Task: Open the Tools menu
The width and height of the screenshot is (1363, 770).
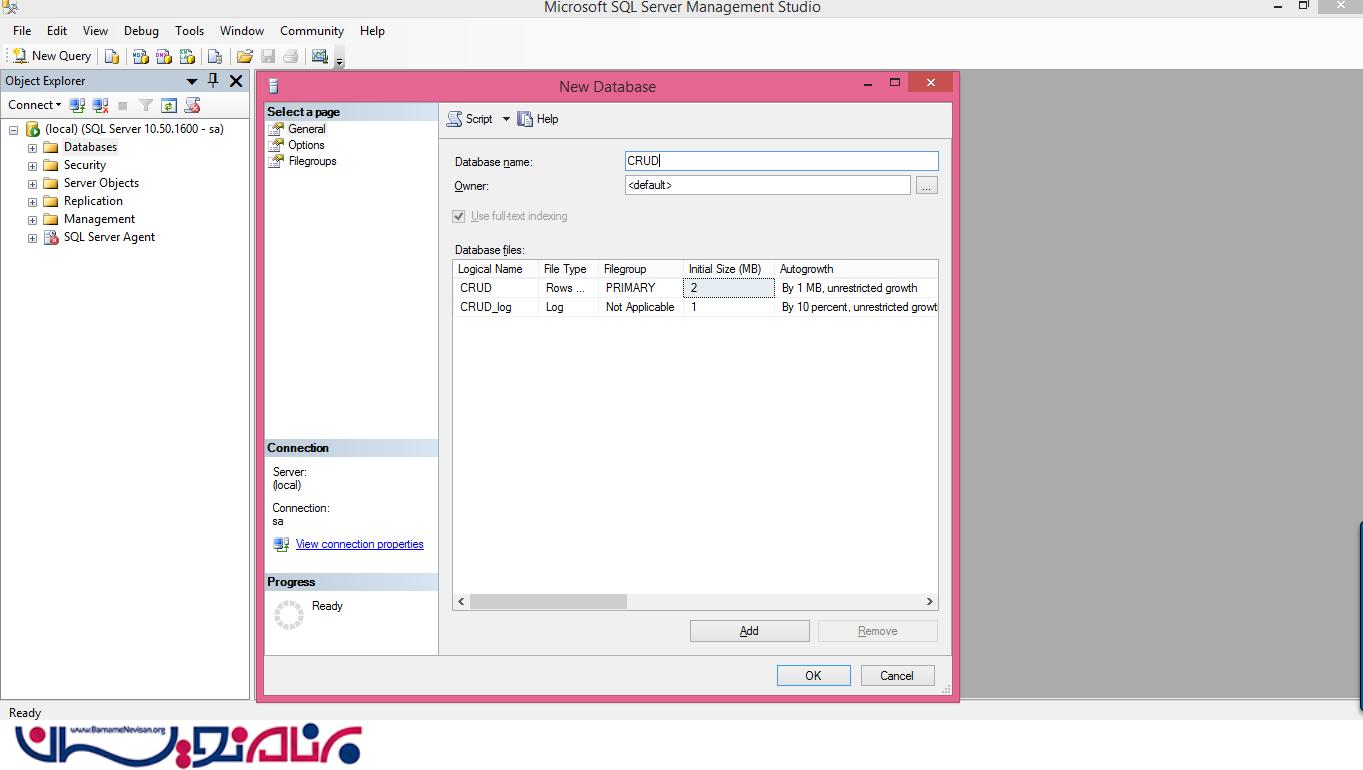Action: (189, 31)
